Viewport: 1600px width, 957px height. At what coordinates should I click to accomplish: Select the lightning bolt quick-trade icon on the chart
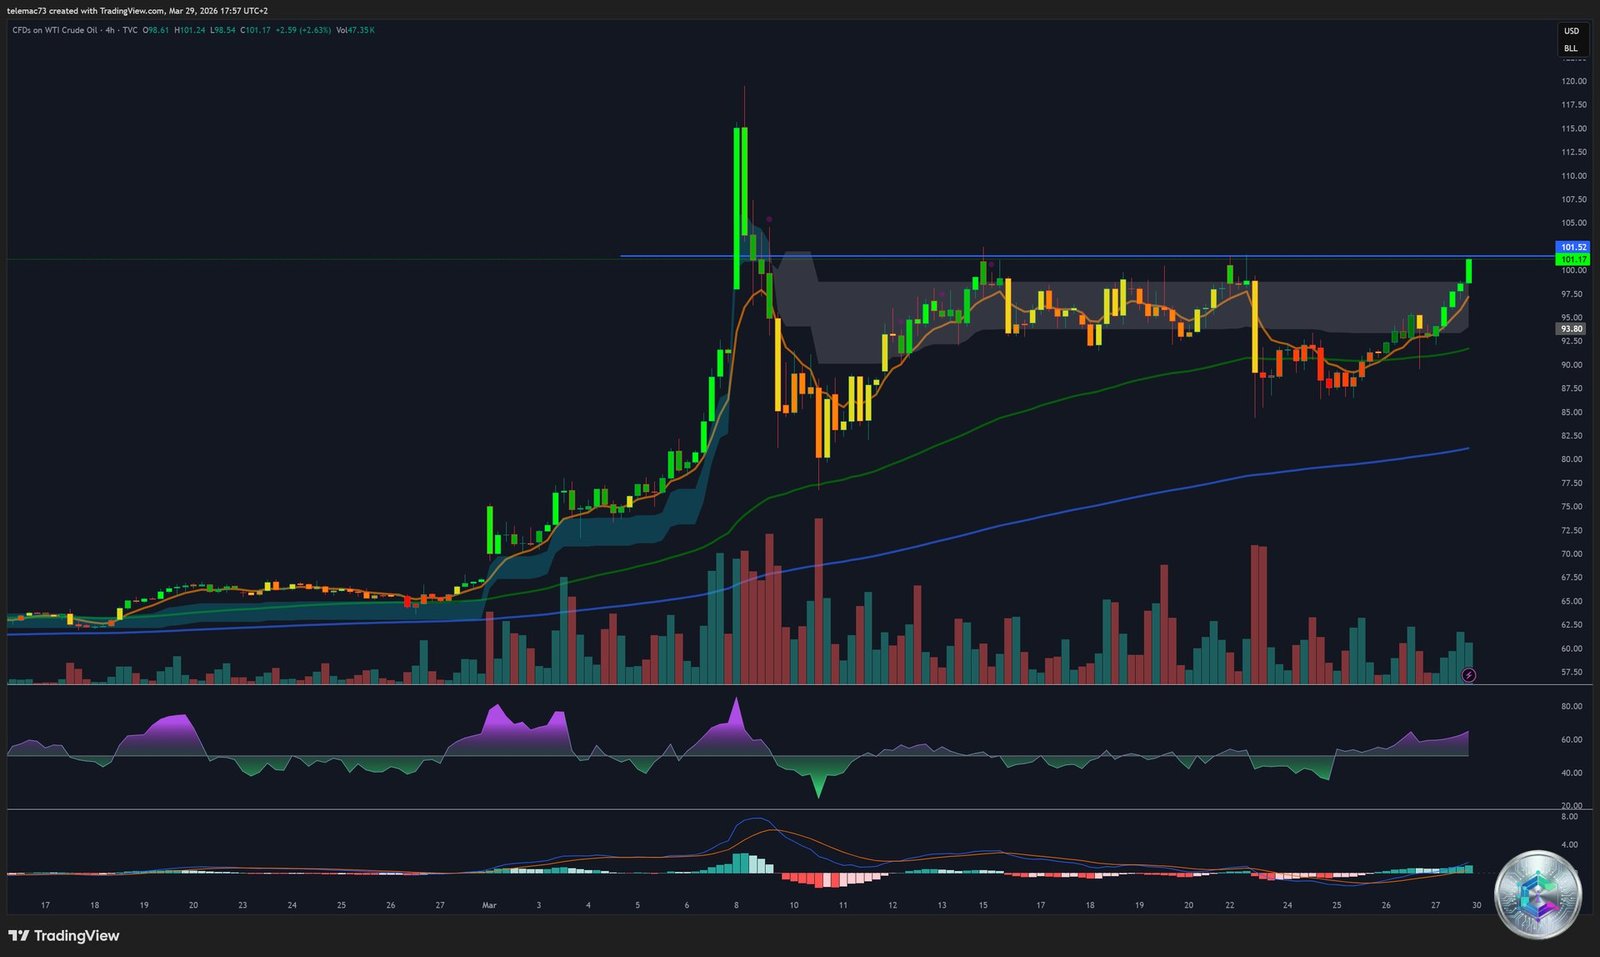coord(1468,675)
